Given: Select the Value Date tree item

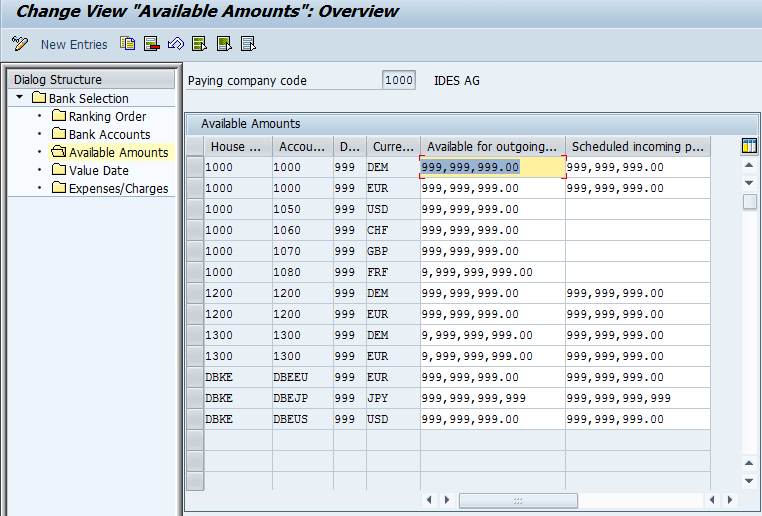Looking at the screenshot, I should [x=98, y=170].
